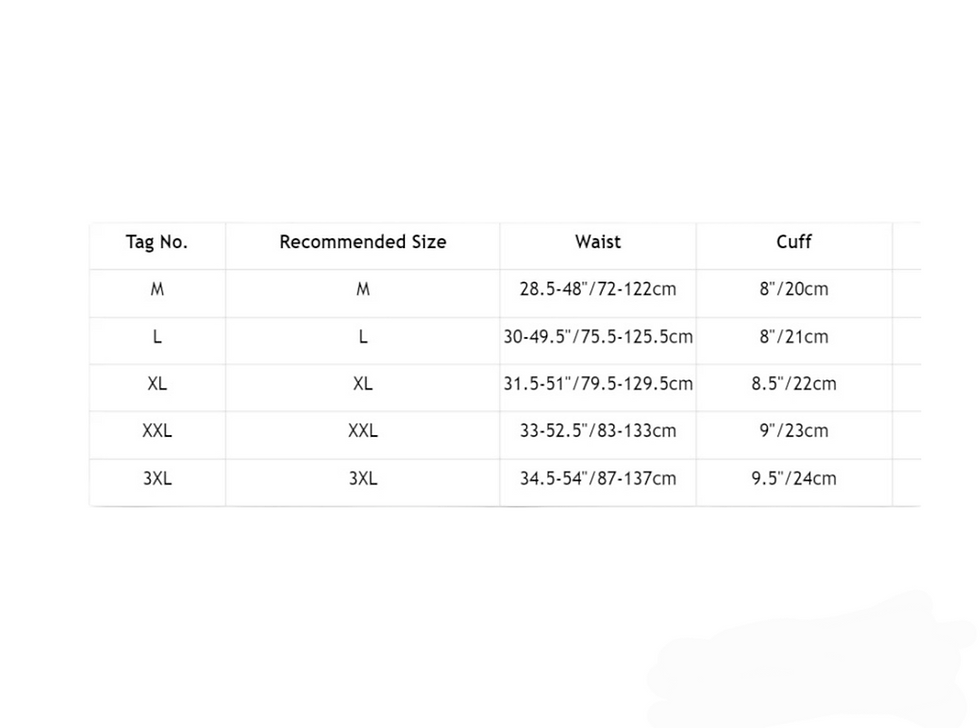Screen dimensions: 980x728
Task: Click the cuff value 8"/21cm
Action: click(x=794, y=337)
